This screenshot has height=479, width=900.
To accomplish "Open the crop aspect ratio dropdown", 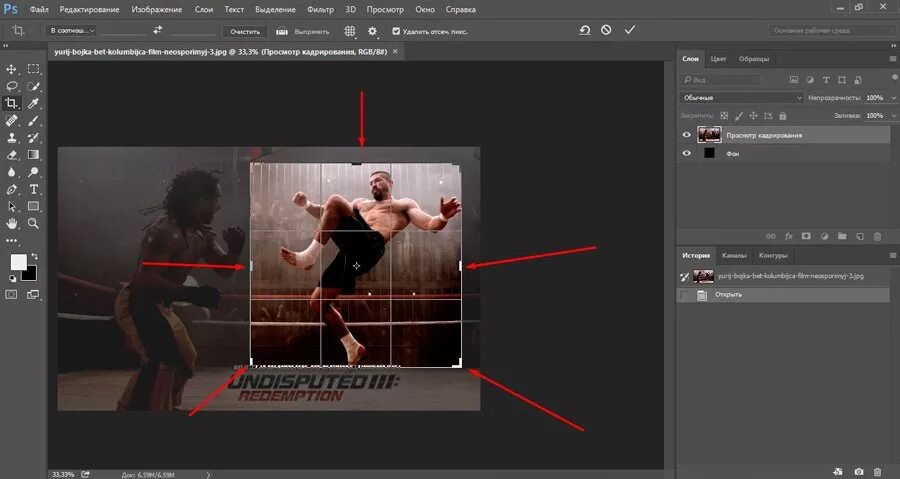I will [x=71, y=31].
